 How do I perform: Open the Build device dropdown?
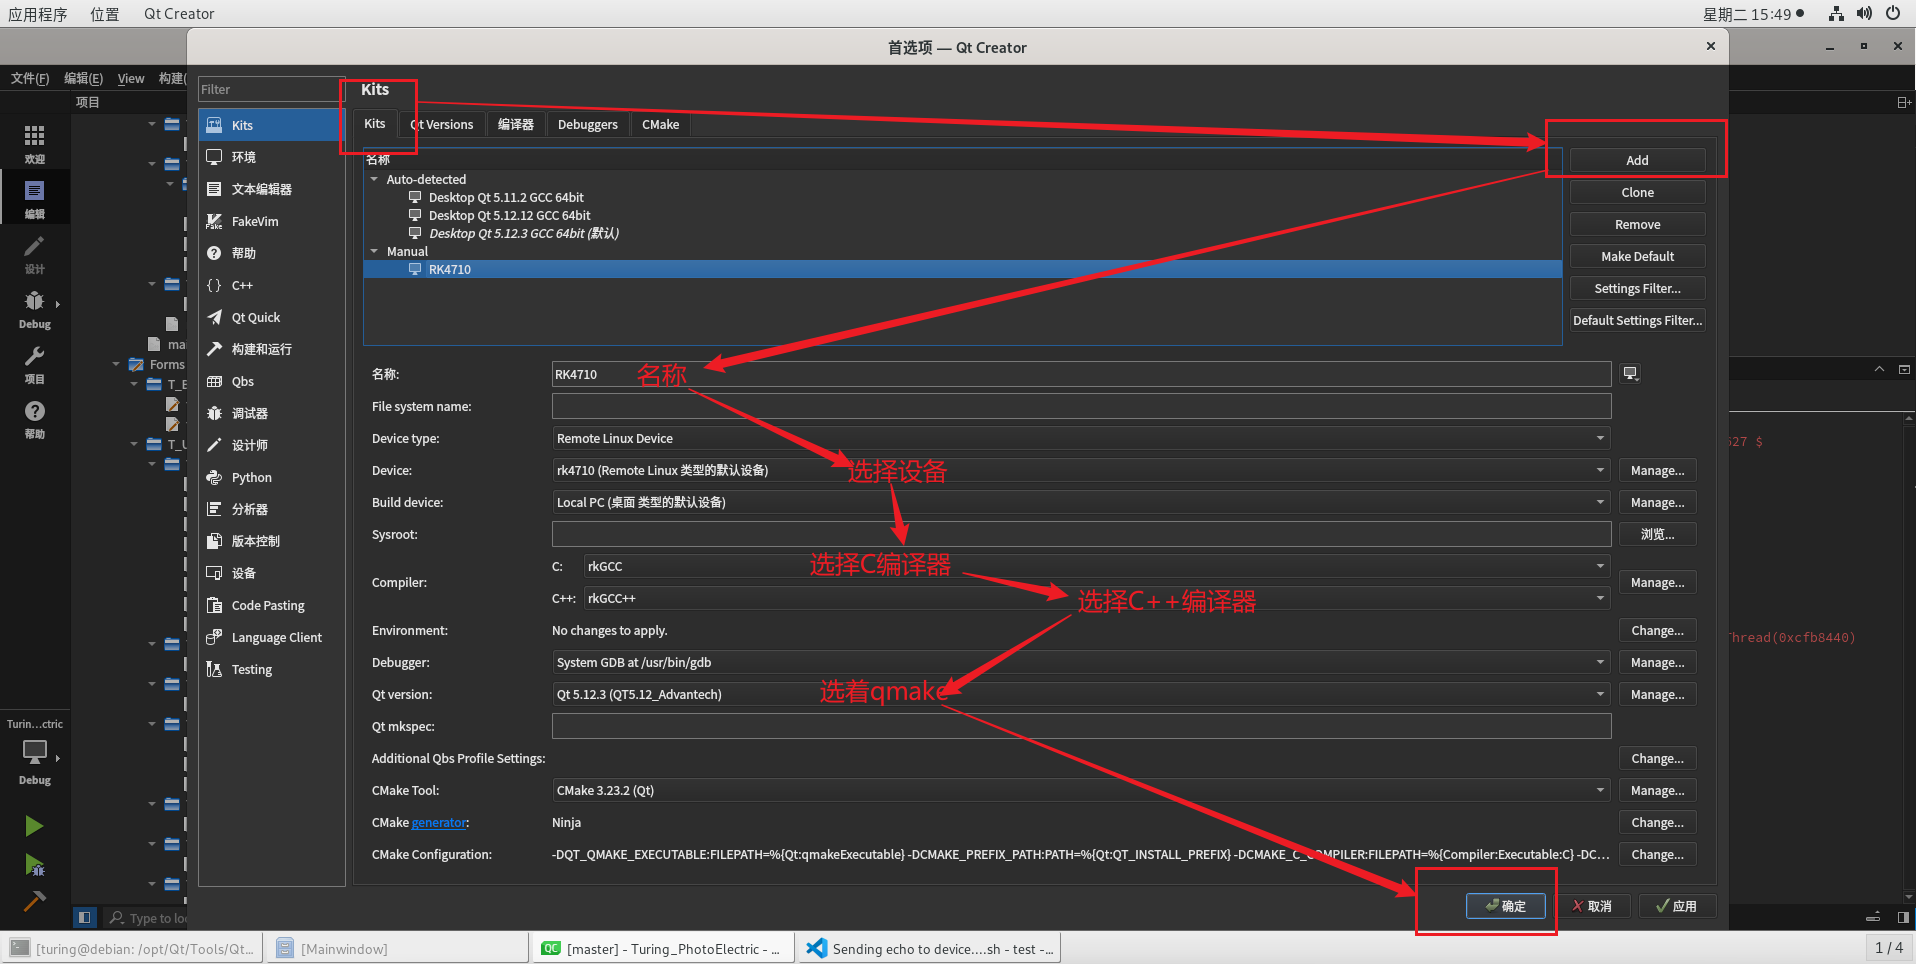pos(1081,502)
